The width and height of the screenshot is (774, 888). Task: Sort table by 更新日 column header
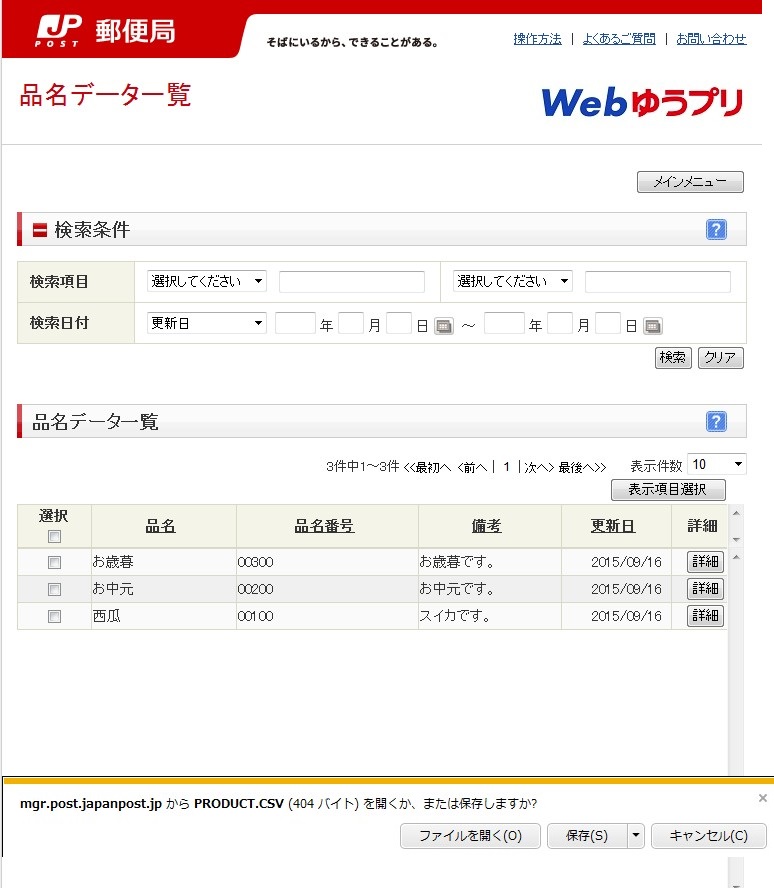click(x=612, y=526)
